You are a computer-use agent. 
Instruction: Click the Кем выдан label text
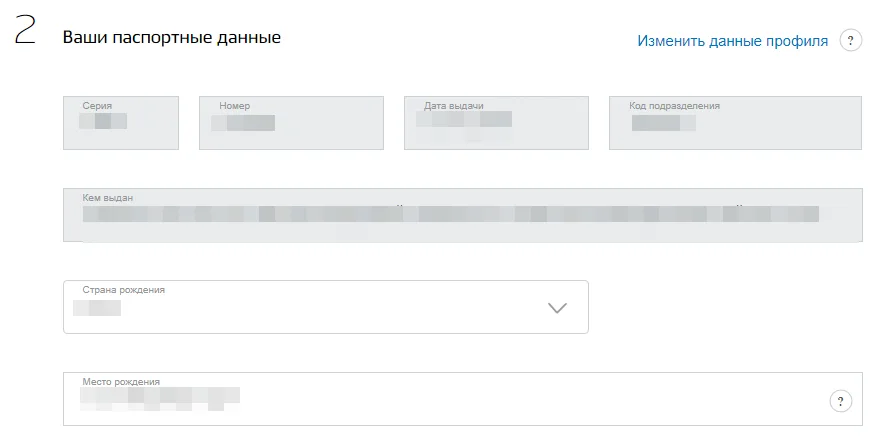coord(108,198)
